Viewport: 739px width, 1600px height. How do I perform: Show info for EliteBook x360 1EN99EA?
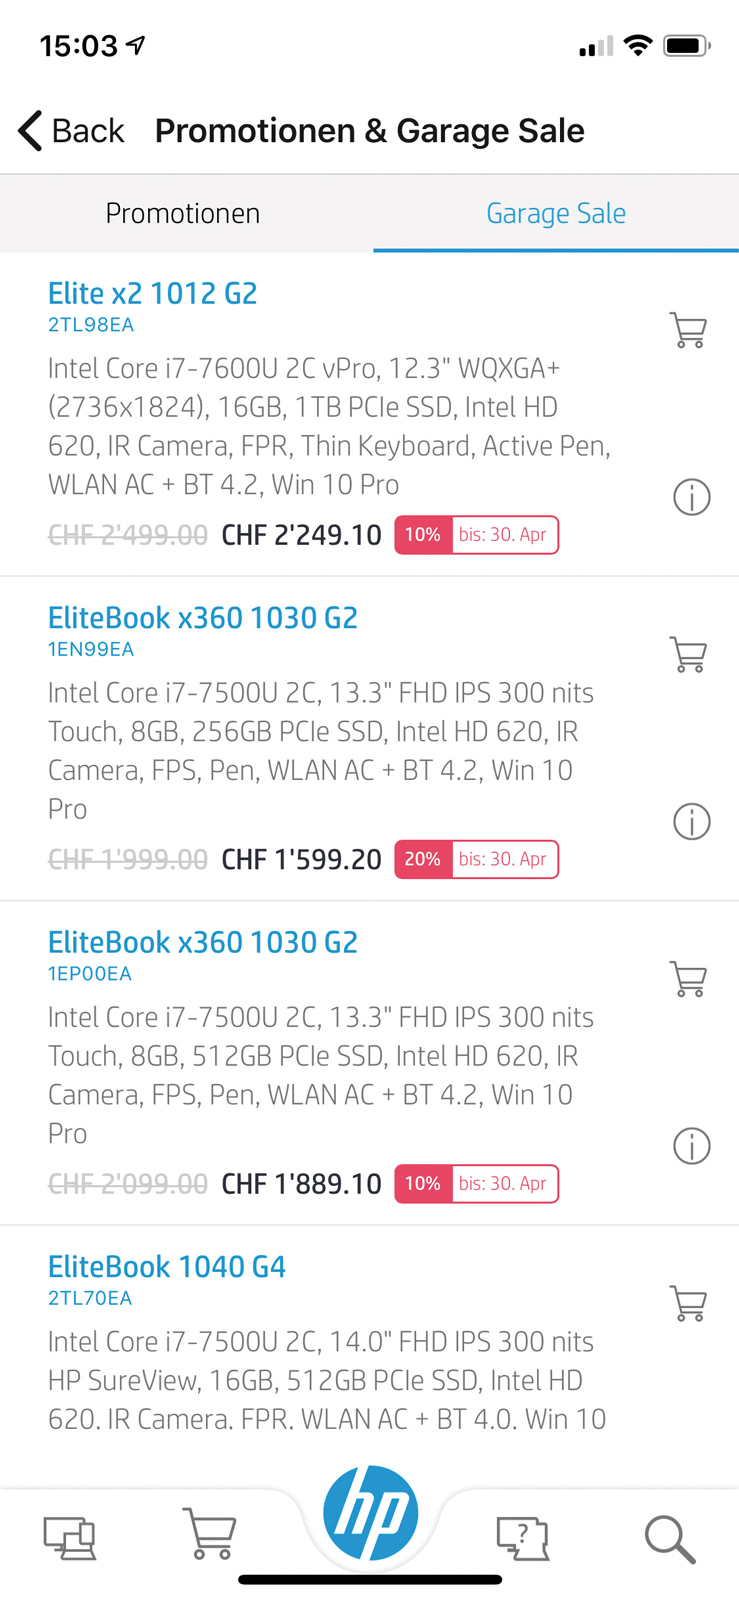[x=691, y=821]
